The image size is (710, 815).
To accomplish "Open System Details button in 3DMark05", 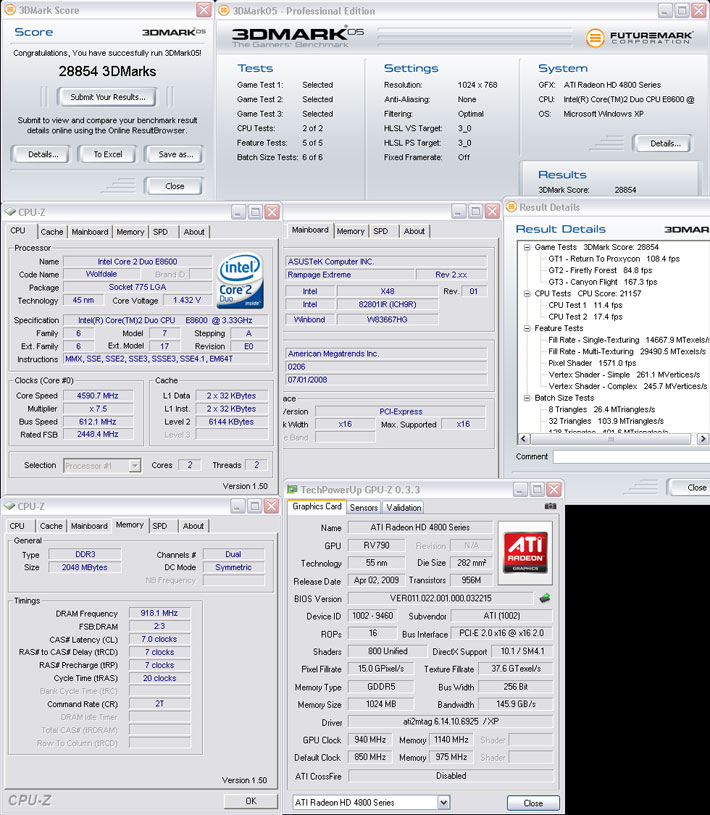I will [x=665, y=143].
